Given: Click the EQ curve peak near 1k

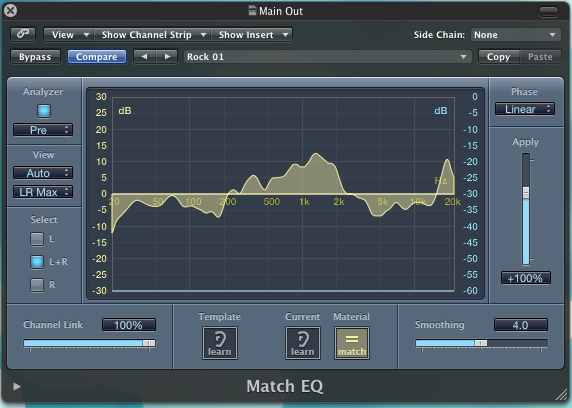Looking at the screenshot, I should pos(316,154).
